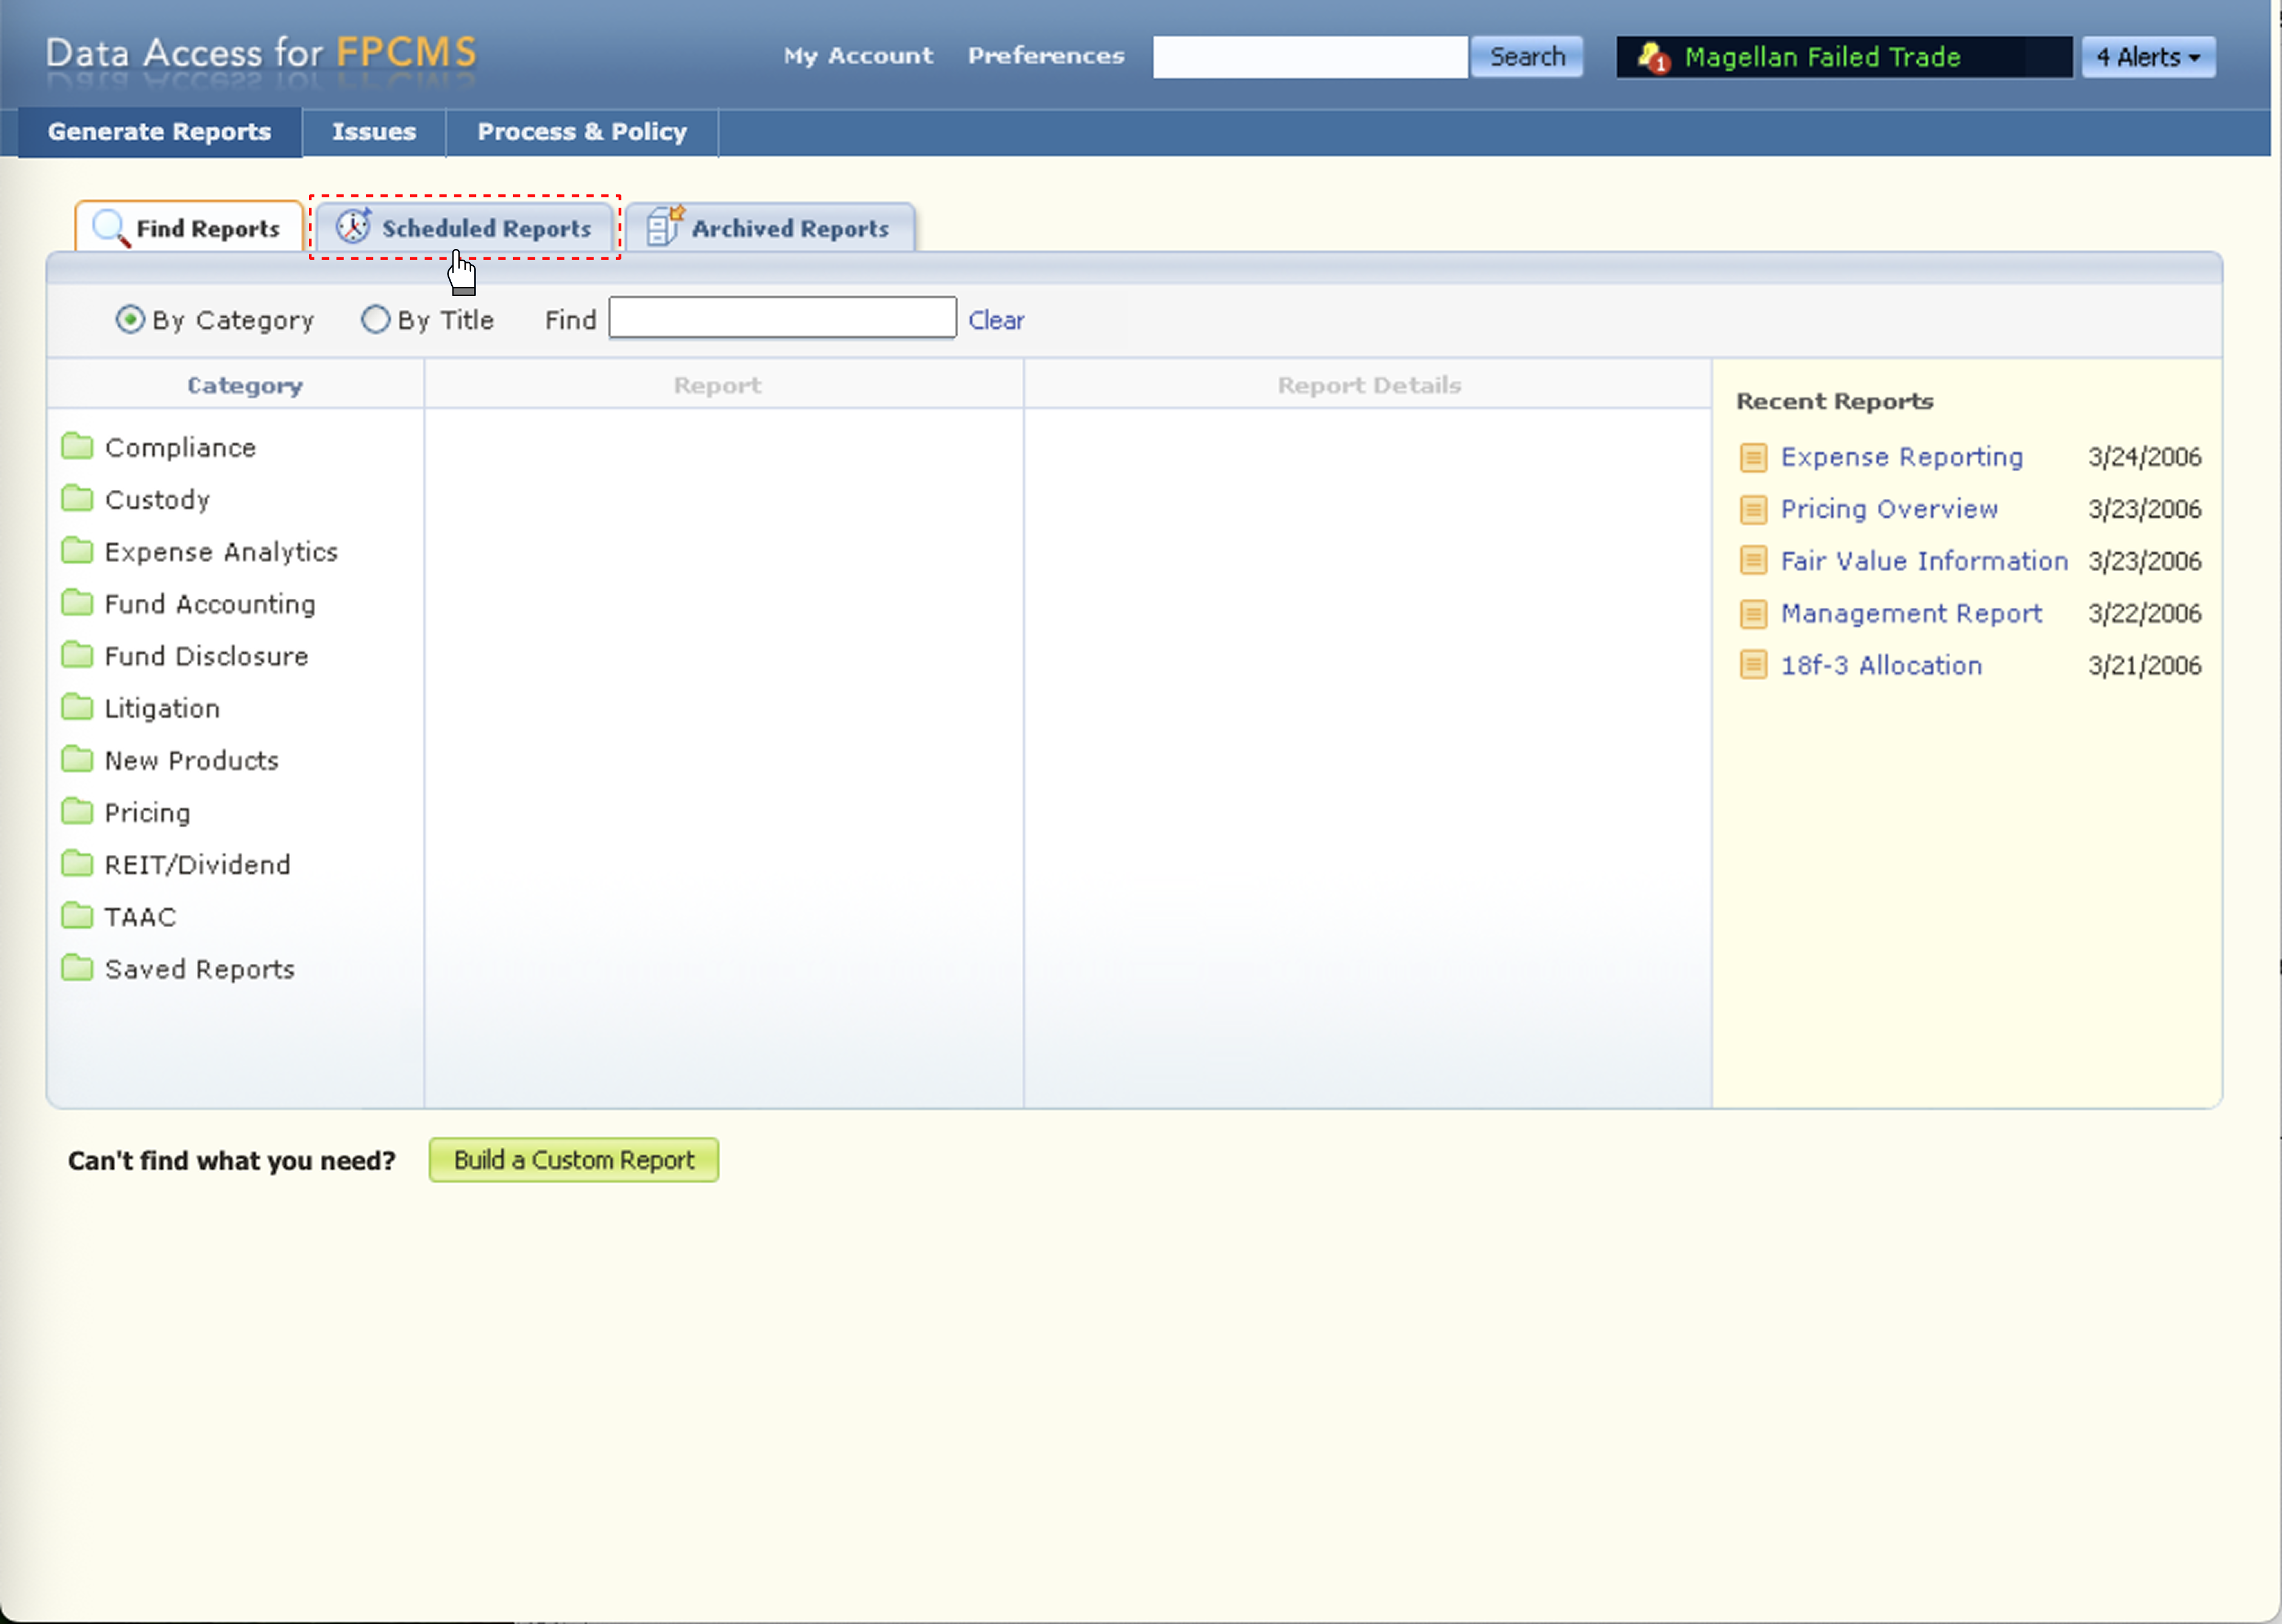This screenshot has width=2282, height=1624.
Task: Expand the 4 Alerts dropdown
Action: point(2148,57)
